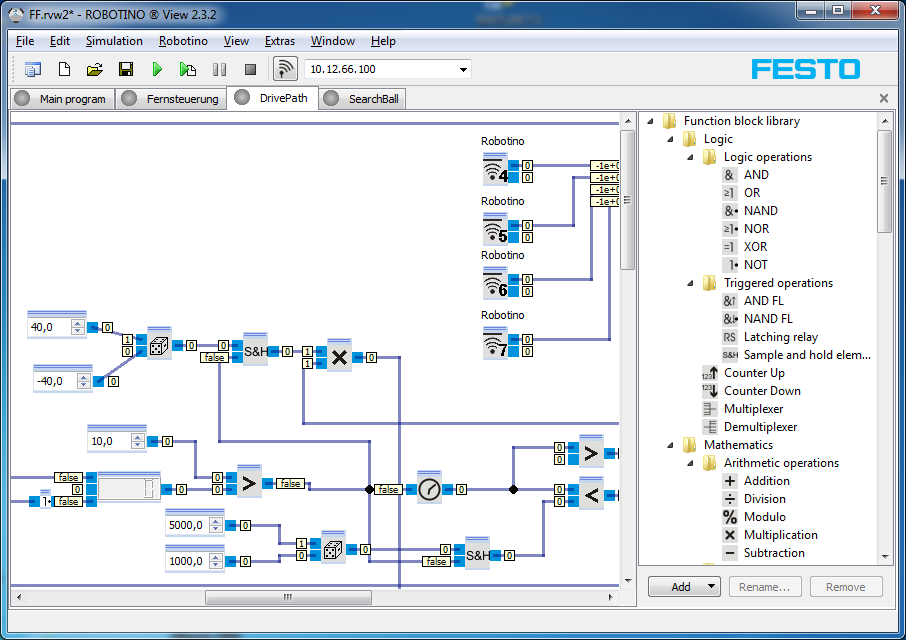906x640 pixels.
Task: Open the Simulation menu
Action: (114, 41)
